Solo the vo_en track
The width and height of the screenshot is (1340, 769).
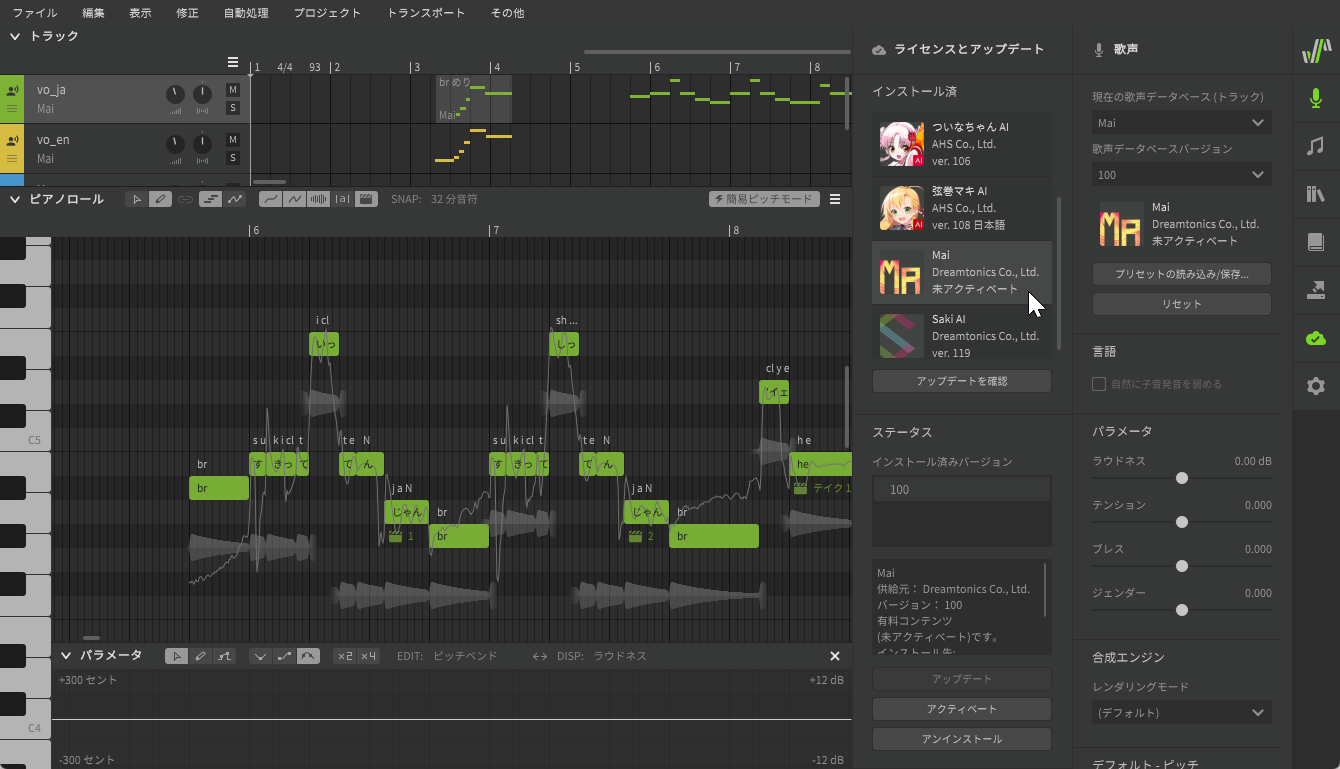click(x=233, y=158)
